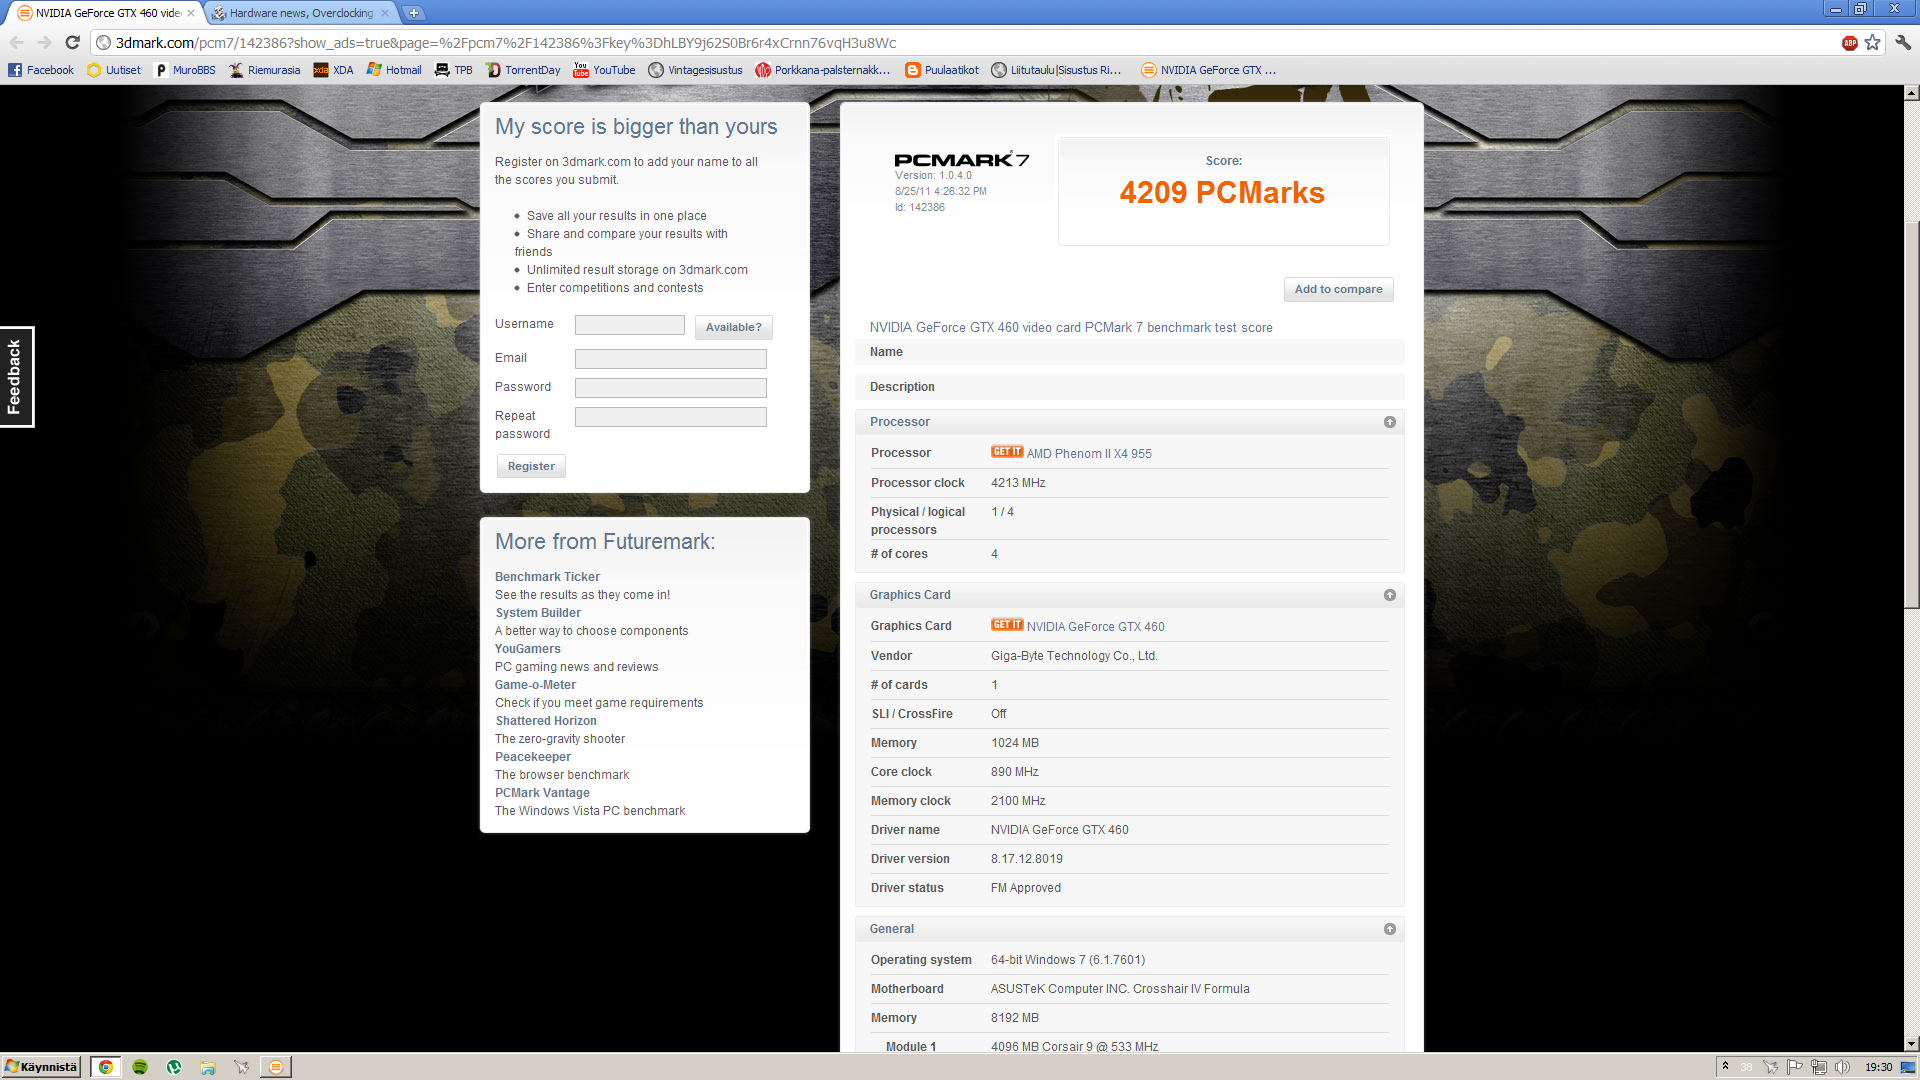Open the TPB bookmark
The height and width of the screenshot is (1080, 1920).
pyautogui.click(x=454, y=70)
